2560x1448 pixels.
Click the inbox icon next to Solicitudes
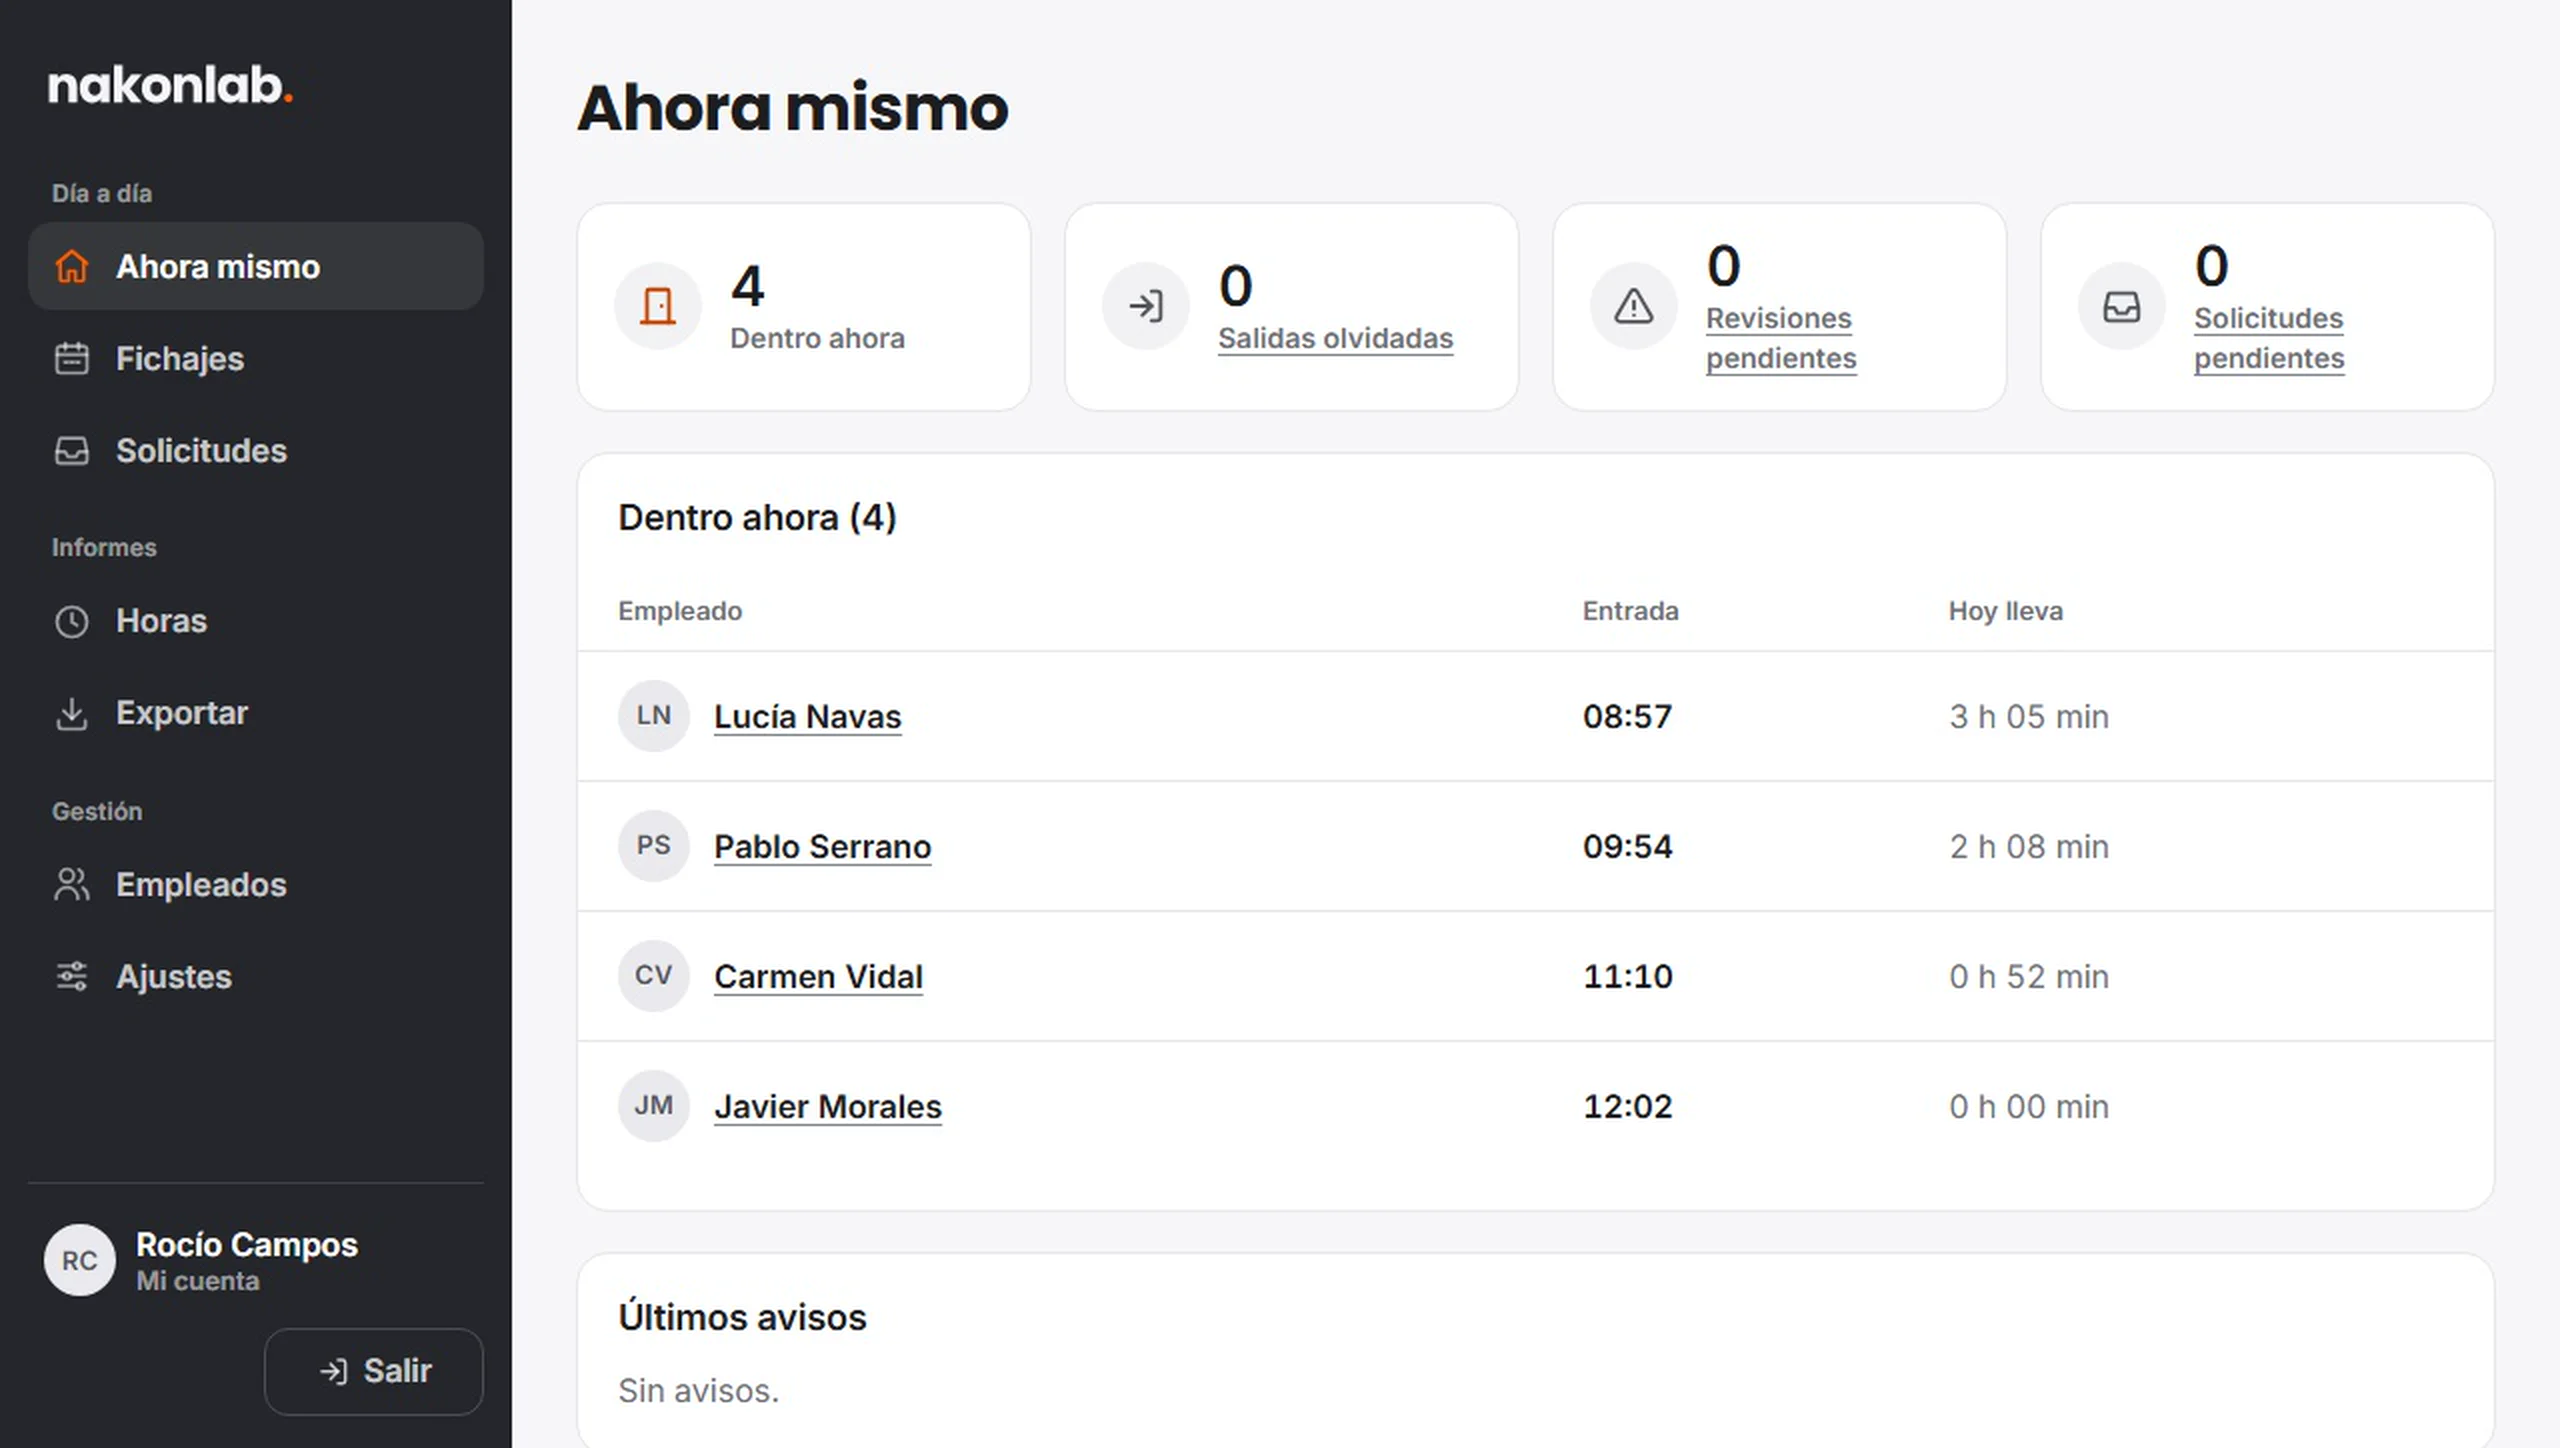(x=71, y=451)
